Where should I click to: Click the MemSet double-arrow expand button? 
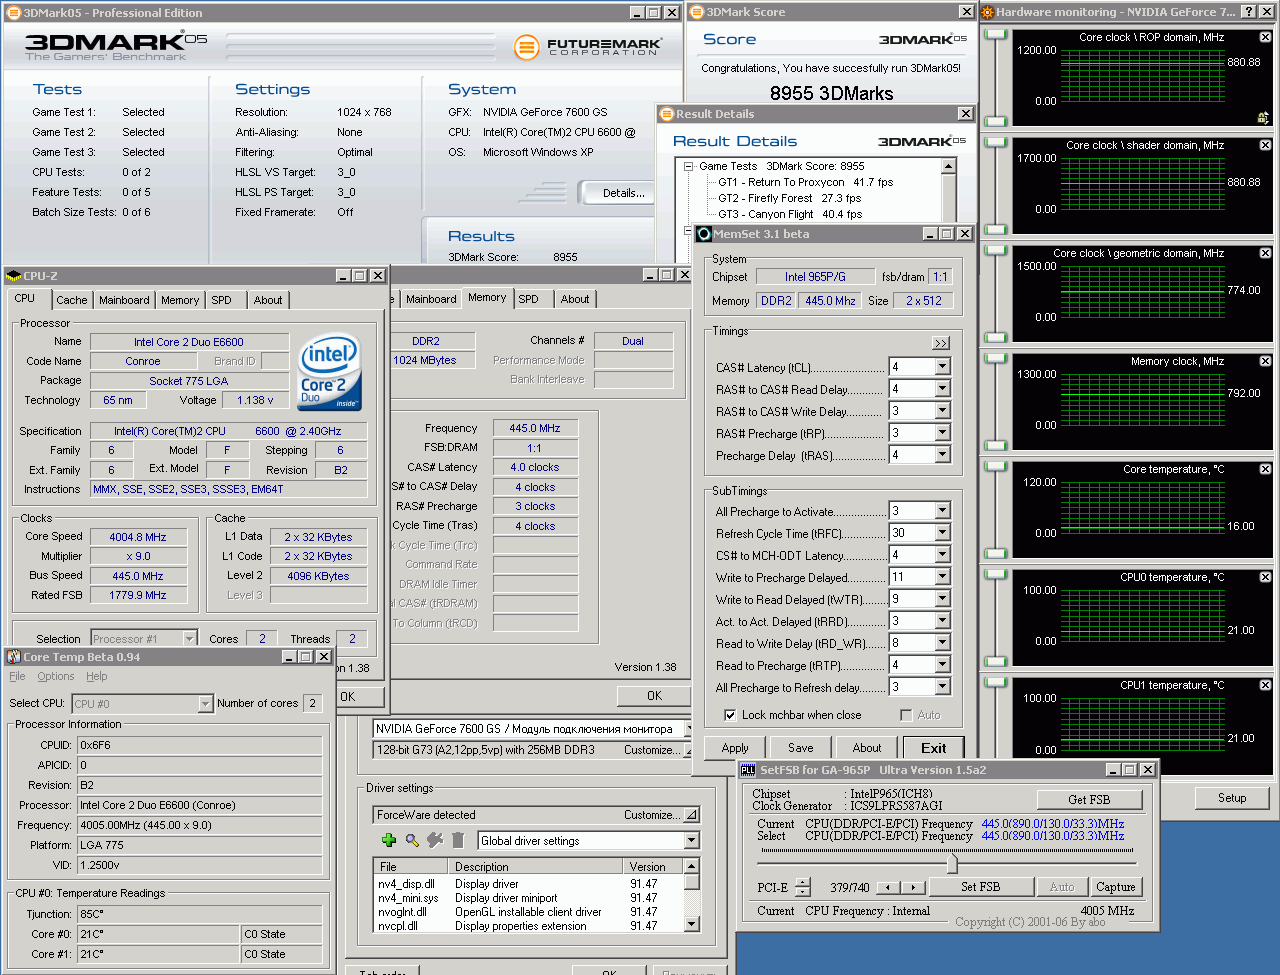(940, 343)
